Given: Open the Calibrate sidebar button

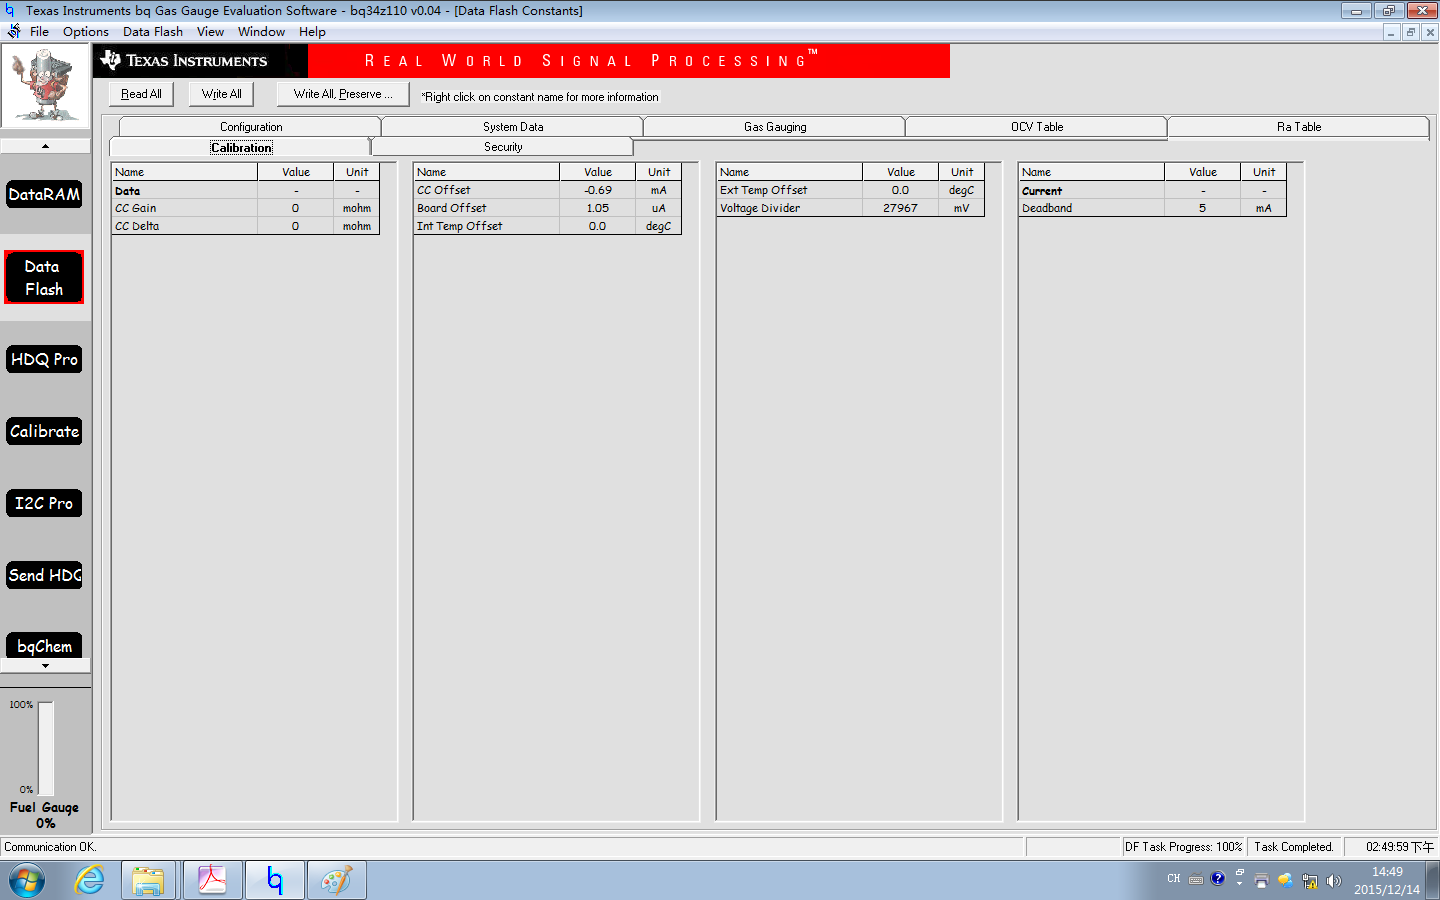Looking at the screenshot, I should tap(45, 431).
